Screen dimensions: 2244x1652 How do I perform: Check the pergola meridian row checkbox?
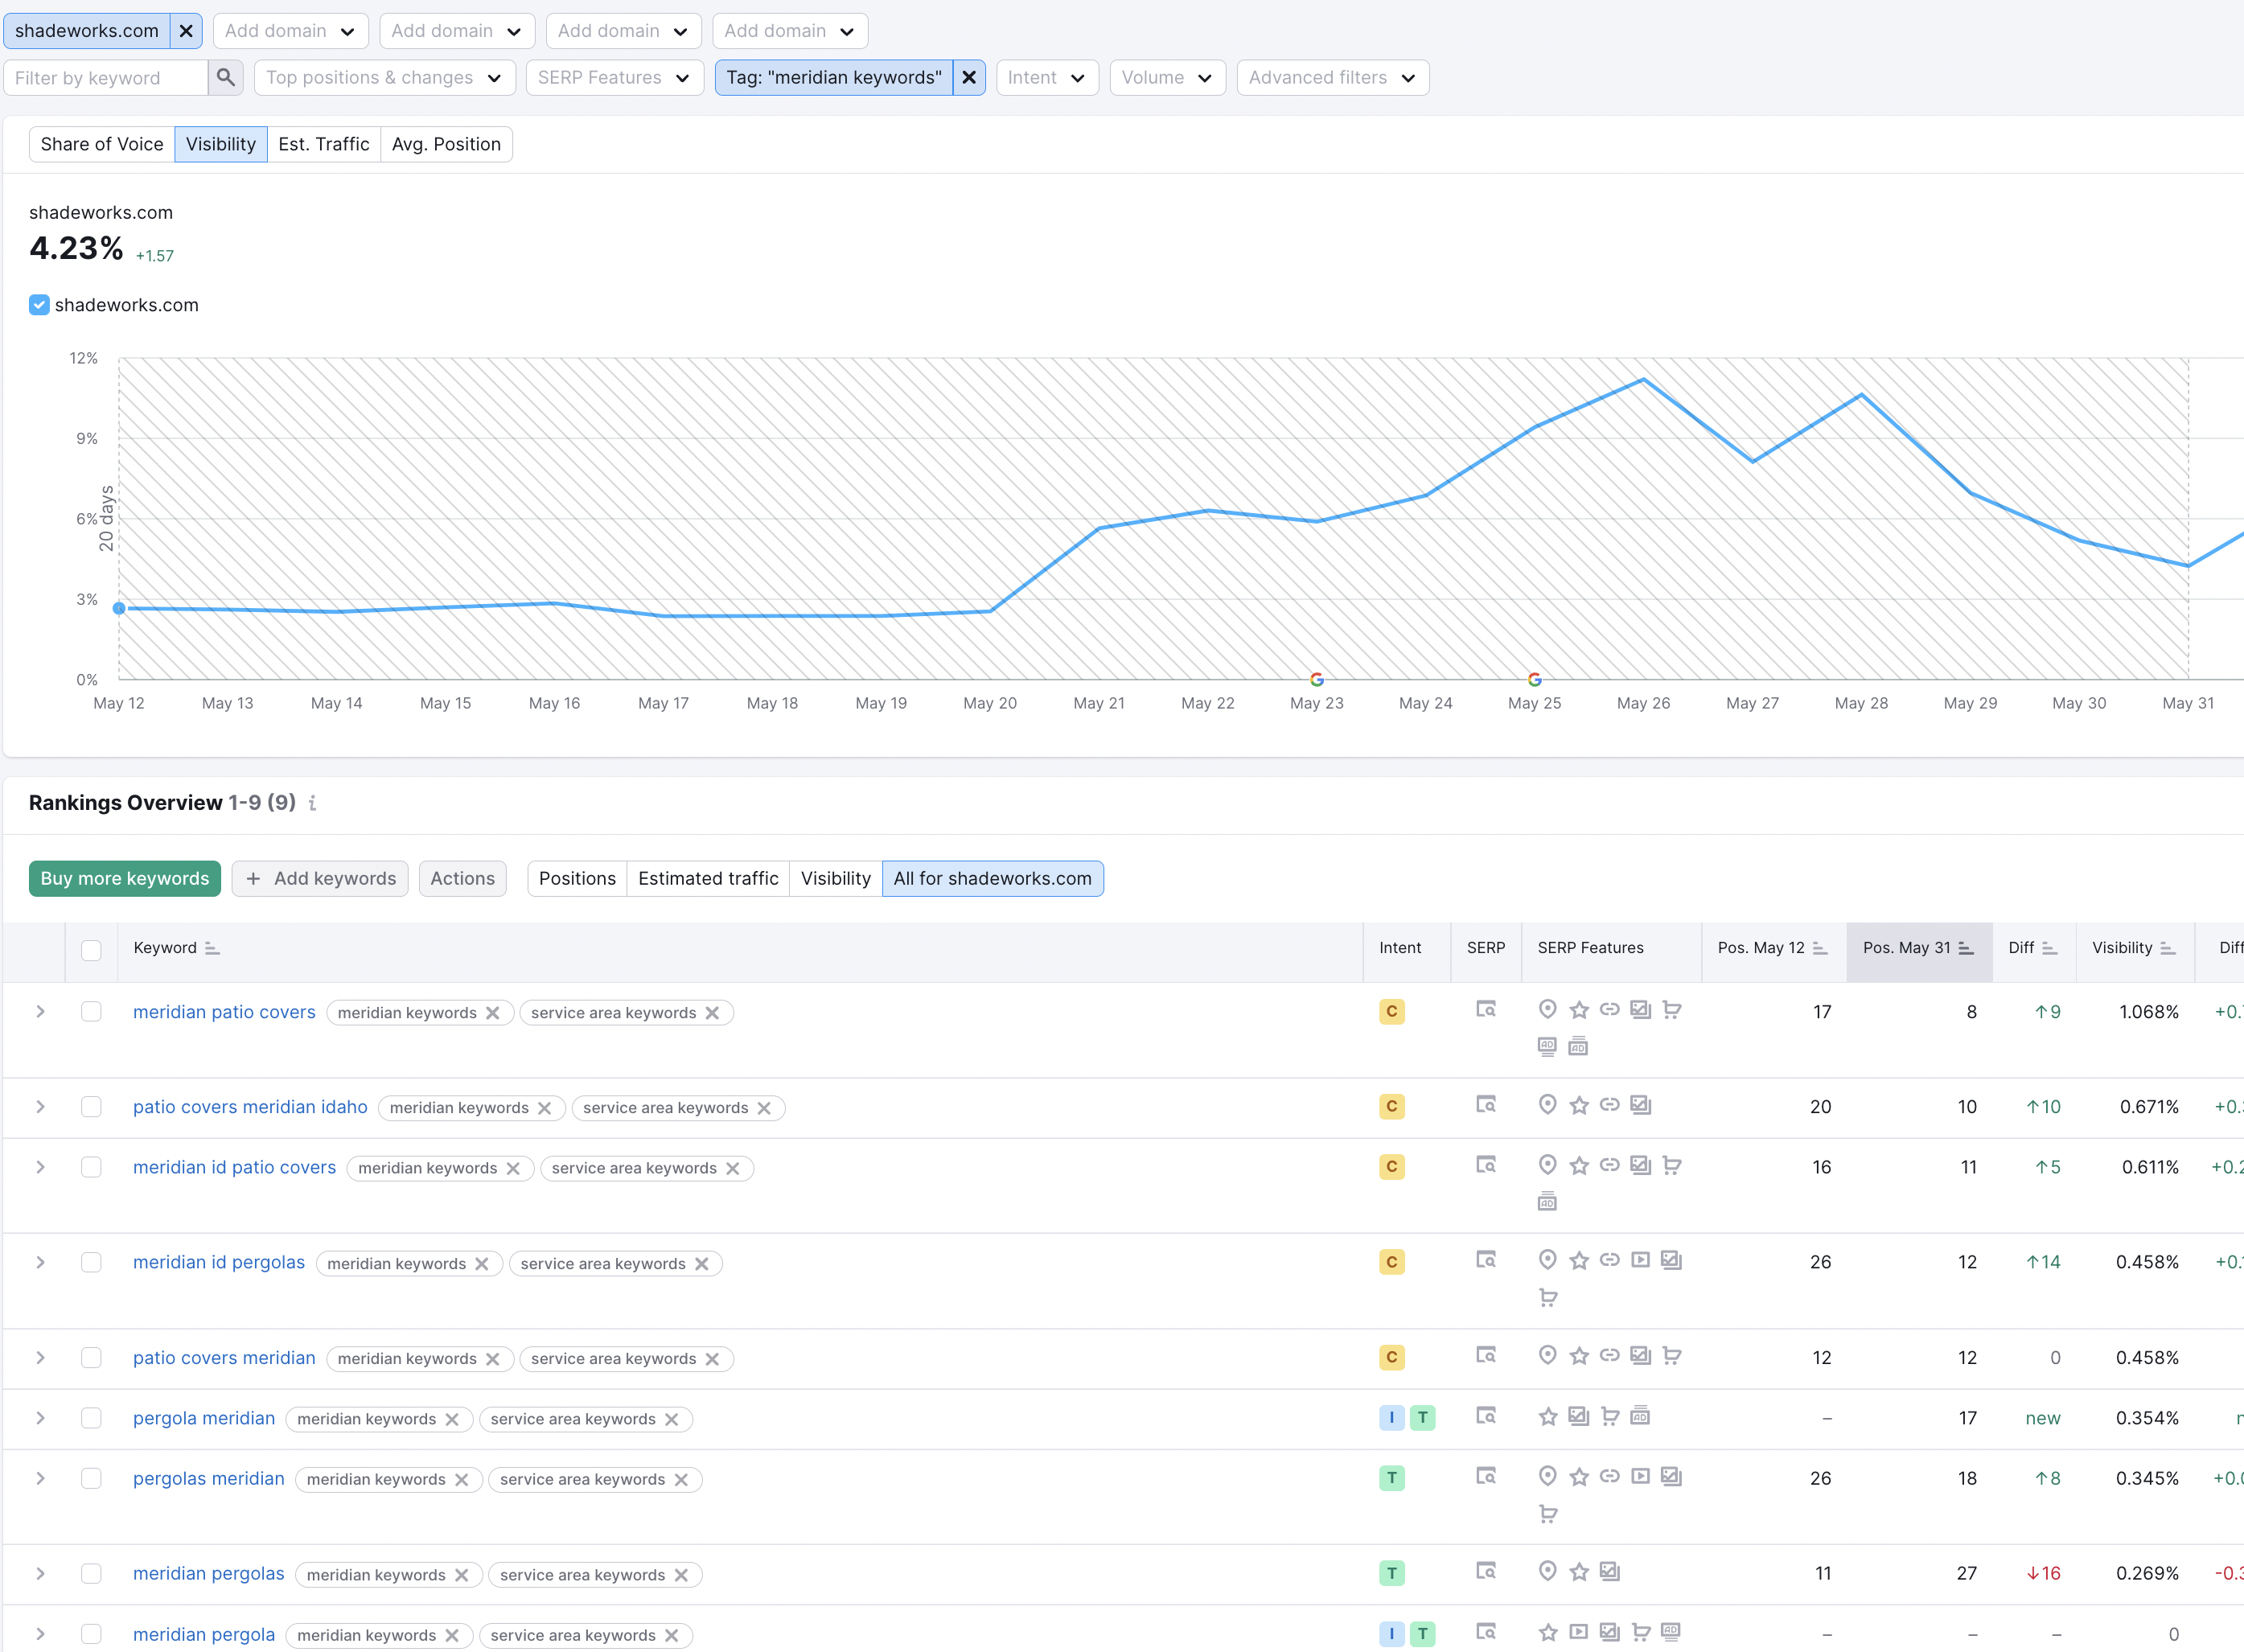(x=91, y=1418)
